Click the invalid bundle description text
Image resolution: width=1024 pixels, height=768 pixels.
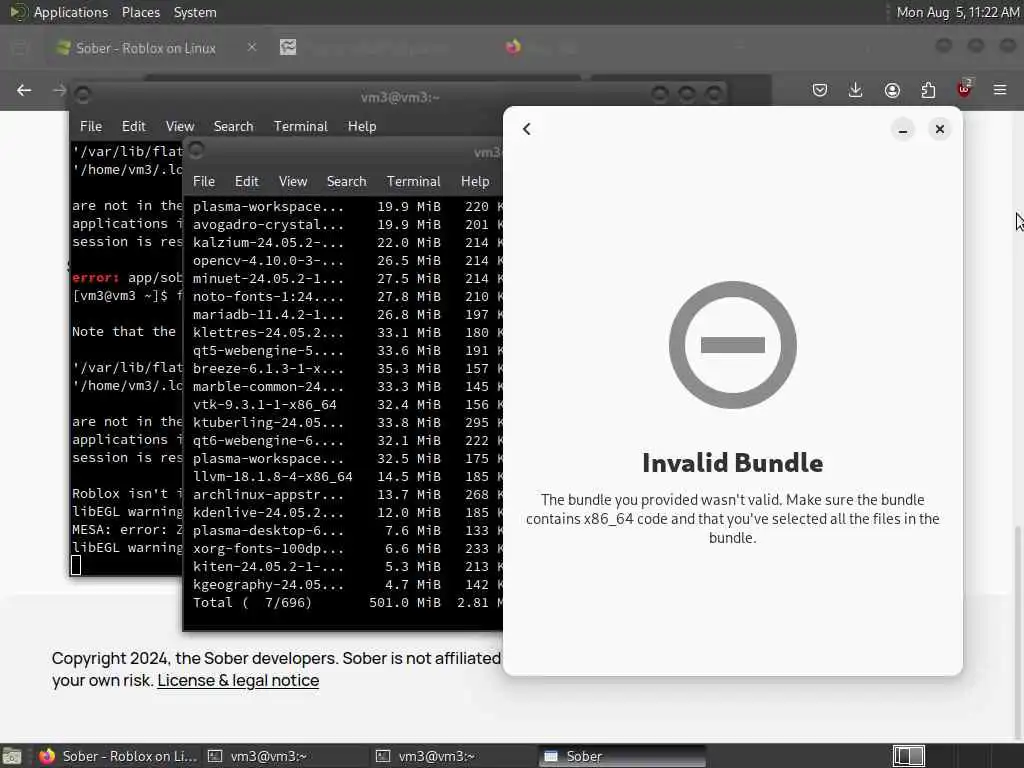point(732,519)
